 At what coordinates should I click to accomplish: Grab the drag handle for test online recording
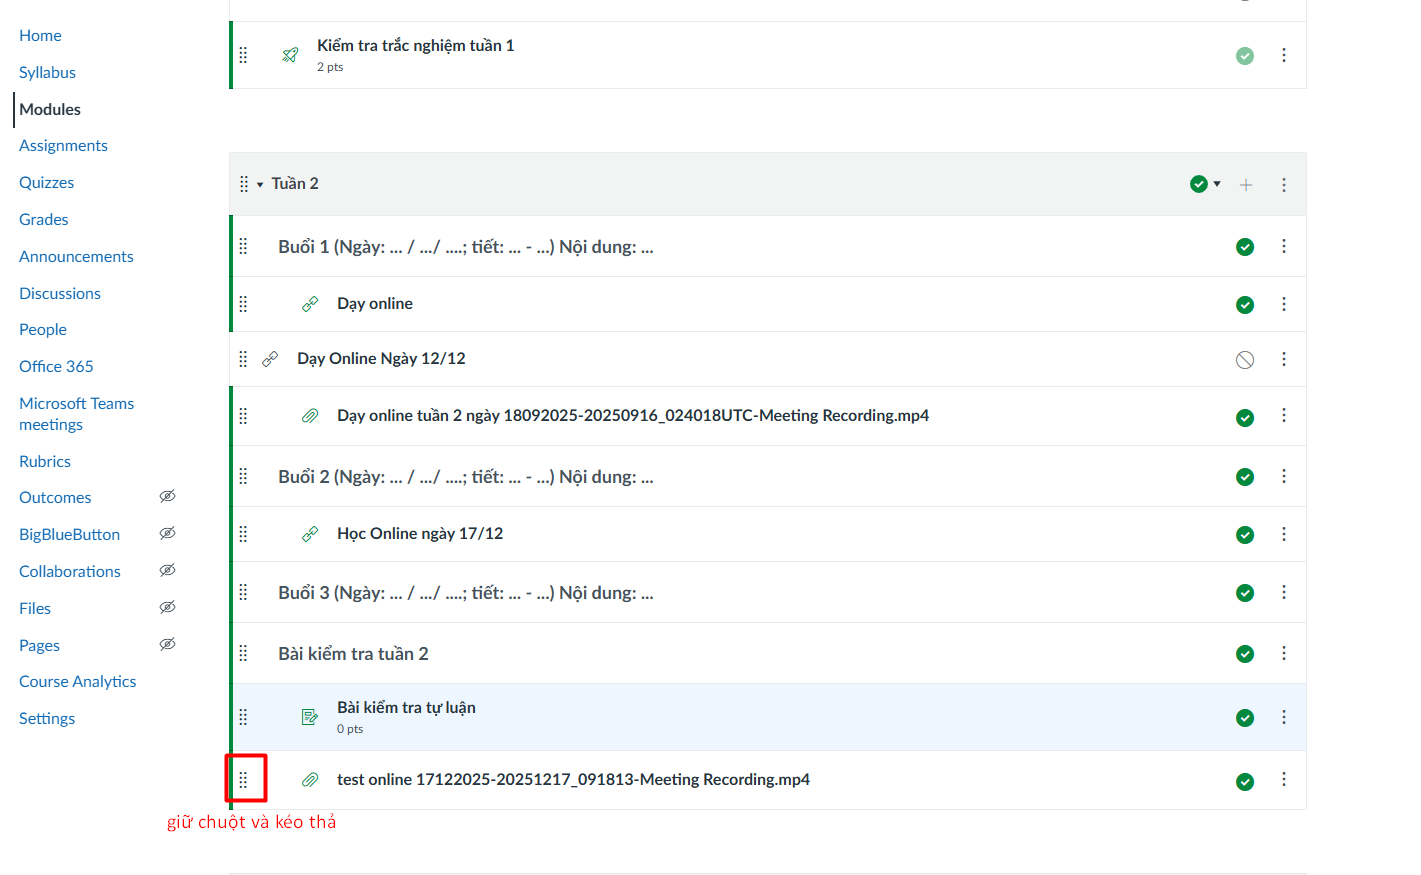click(x=243, y=779)
